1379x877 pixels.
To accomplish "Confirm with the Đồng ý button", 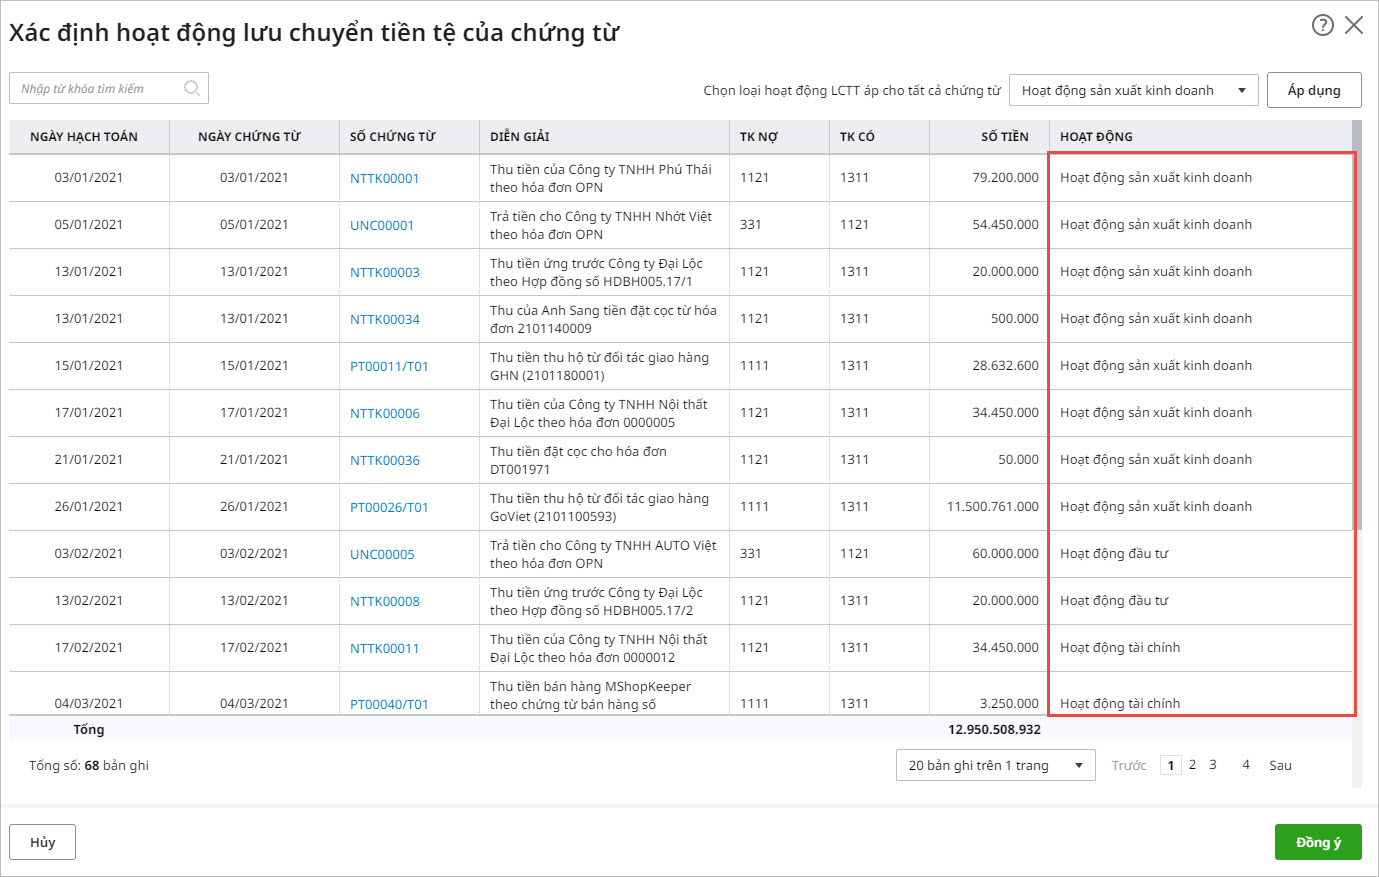I will coord(1318,842).
